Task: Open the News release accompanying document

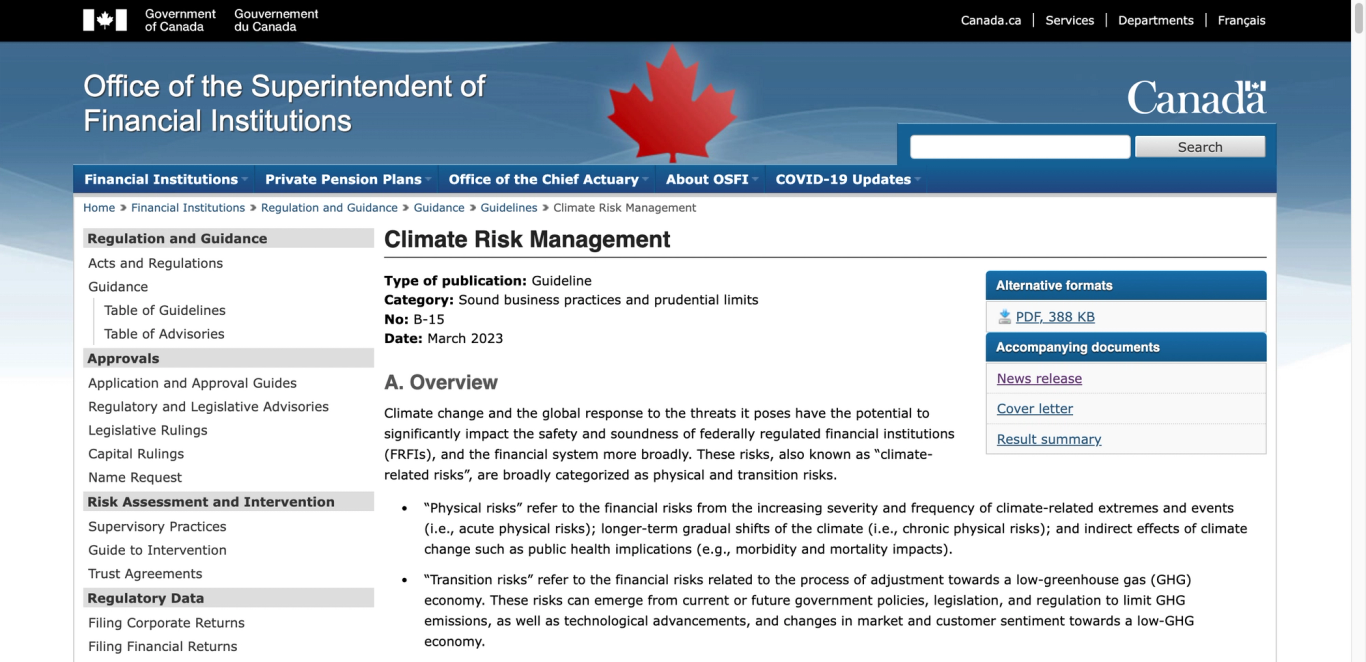Action: coord(1039,378)
